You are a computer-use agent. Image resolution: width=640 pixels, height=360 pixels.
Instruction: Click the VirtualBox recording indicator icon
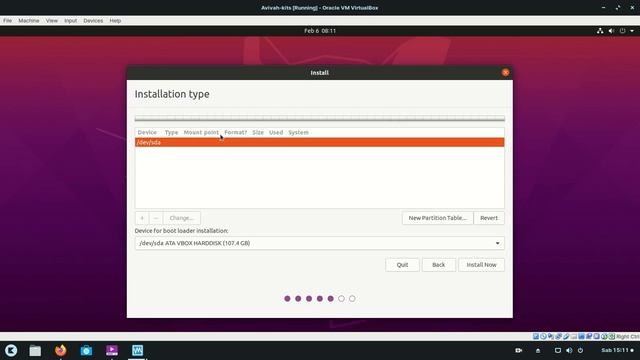tap(589, 336)
